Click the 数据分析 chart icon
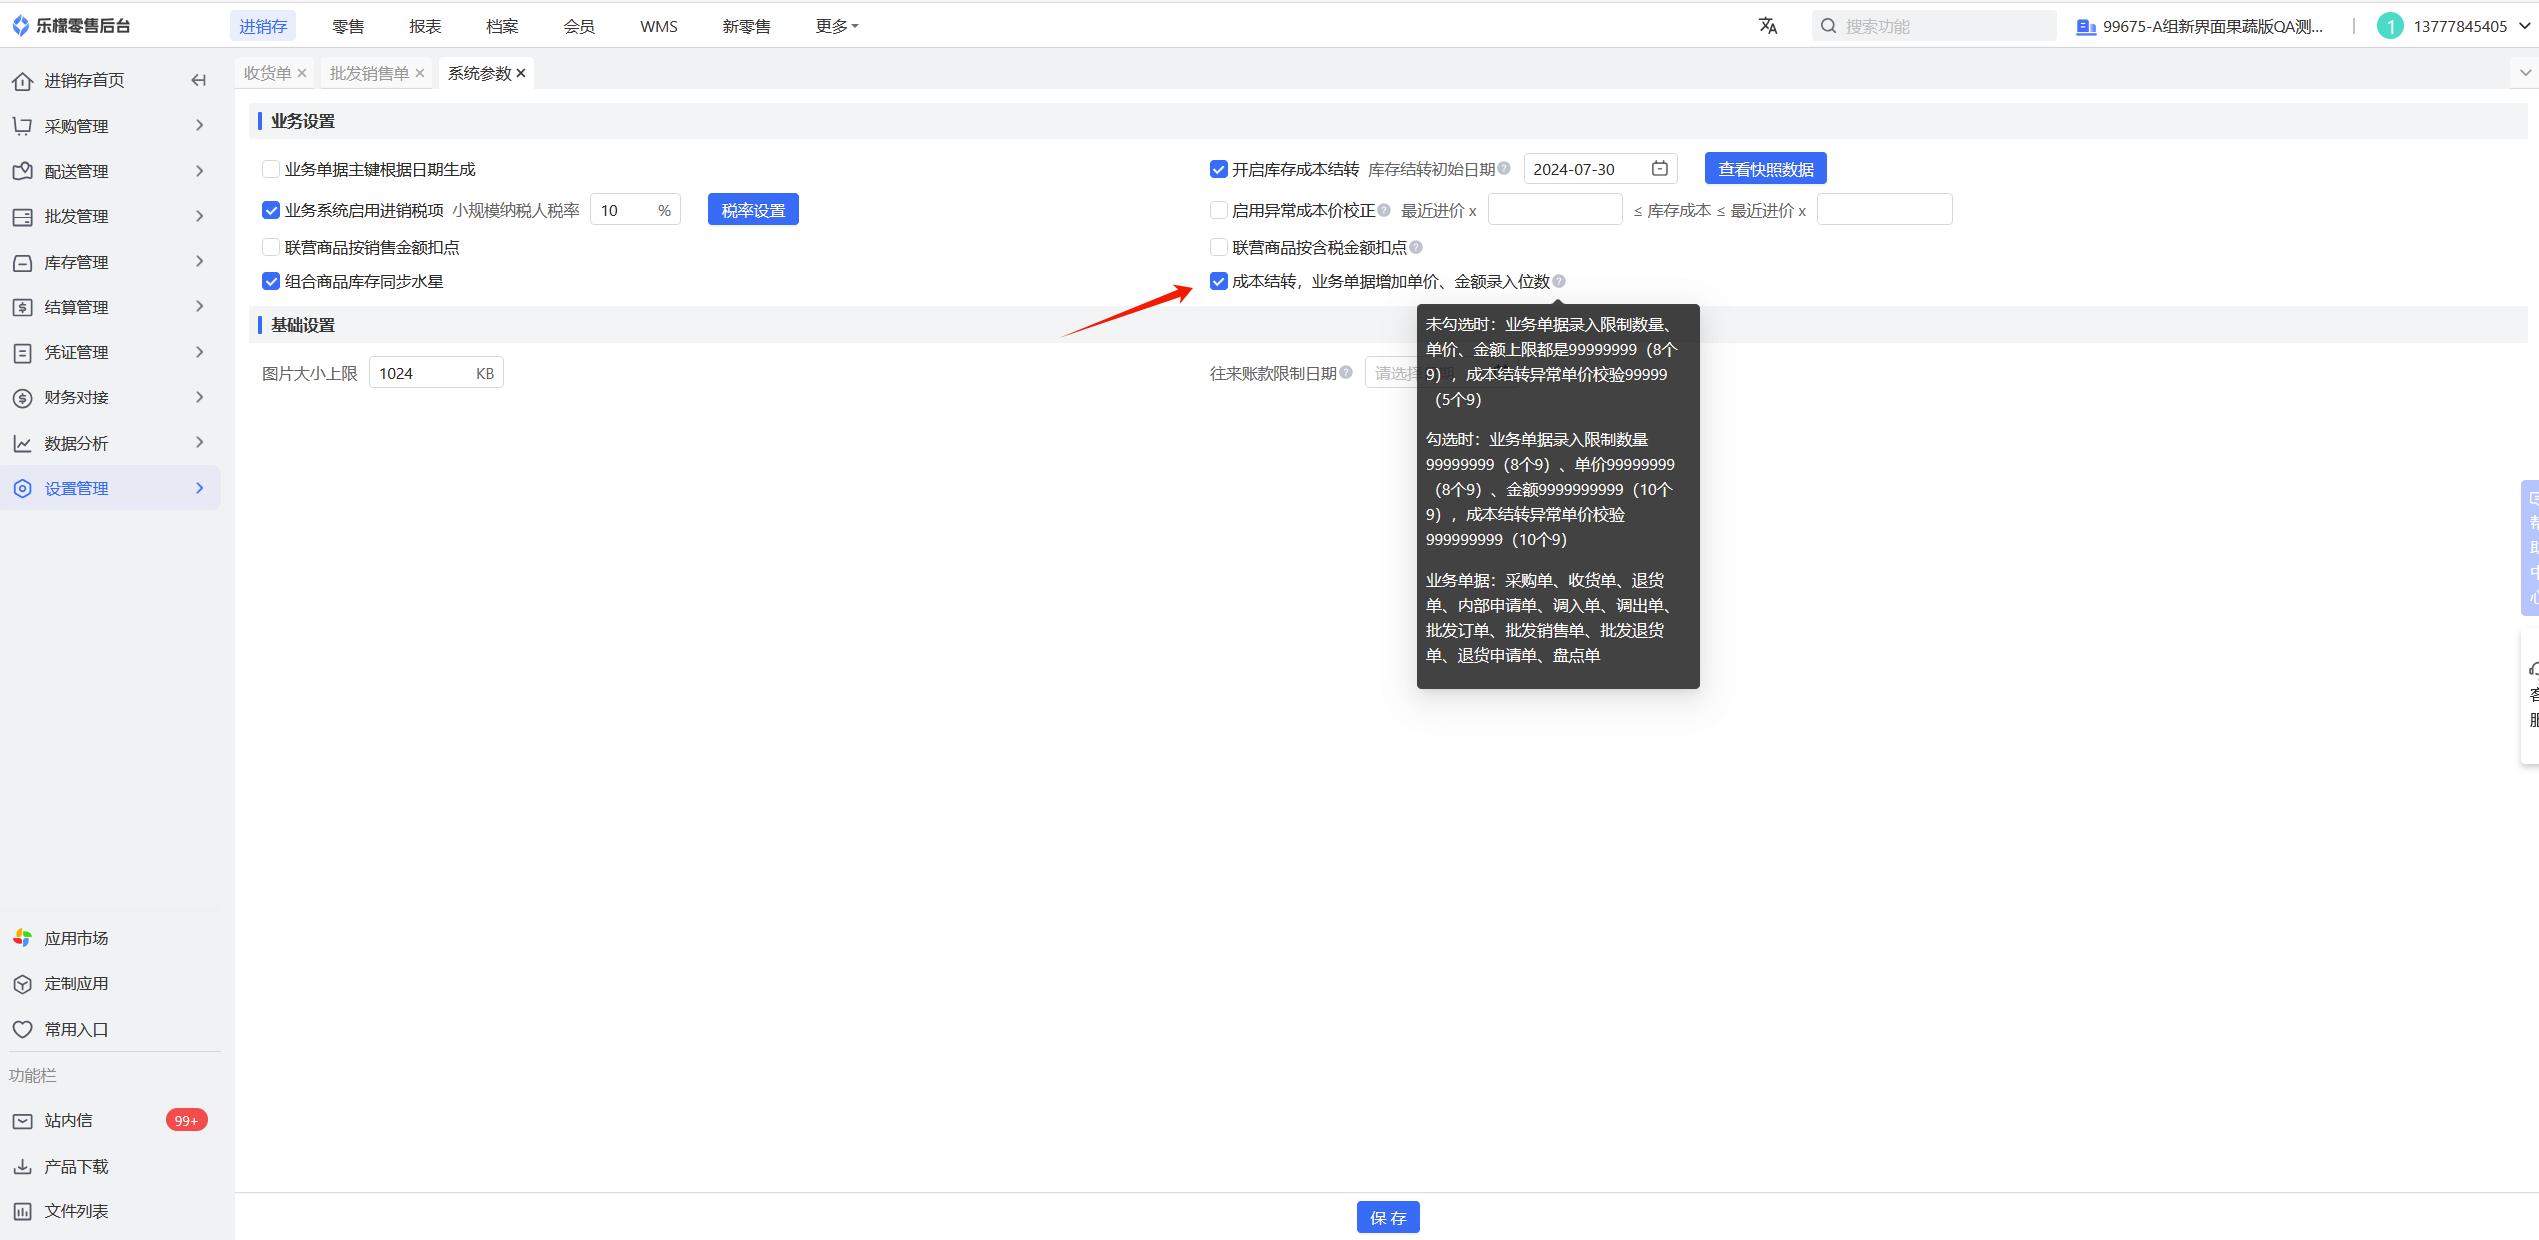 click(x=22, y=443)
